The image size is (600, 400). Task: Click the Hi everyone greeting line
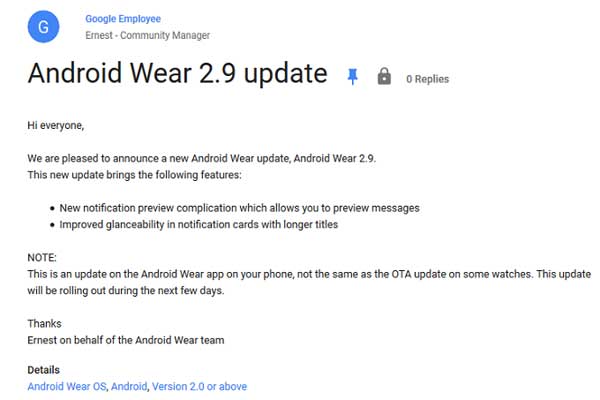click(x=56, y=126)
